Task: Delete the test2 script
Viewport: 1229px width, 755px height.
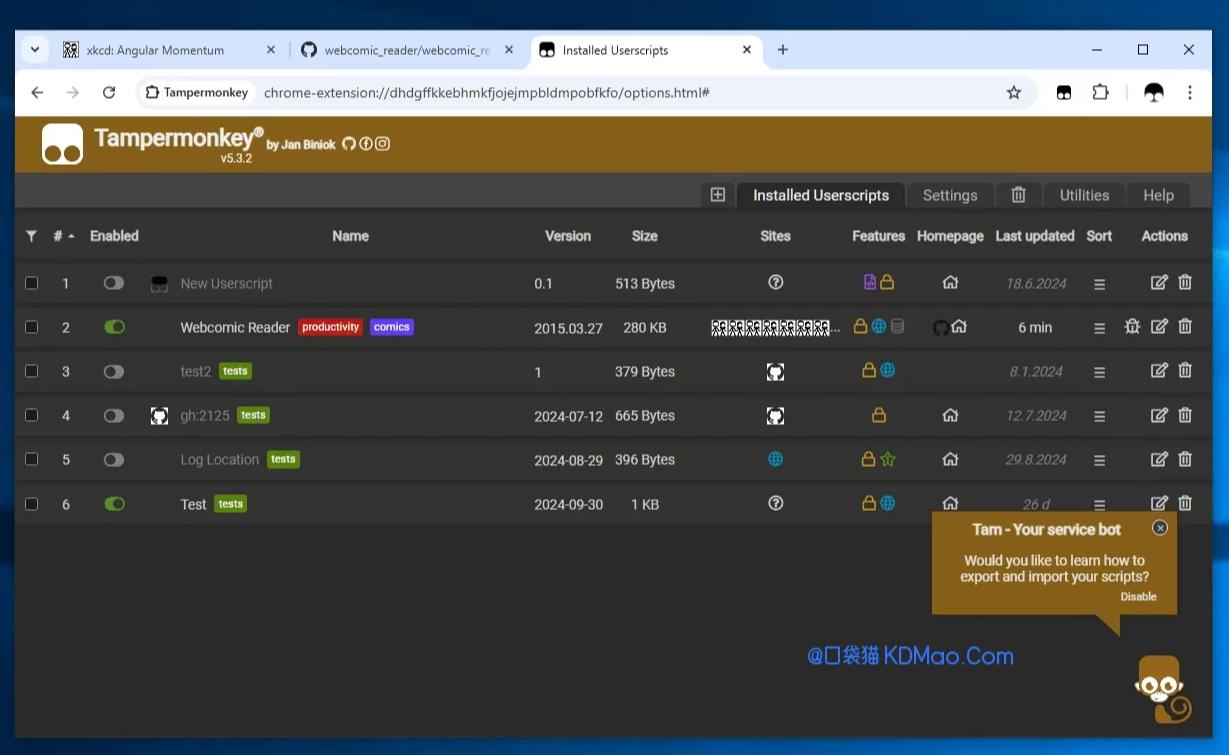Action: point(1185,370)
